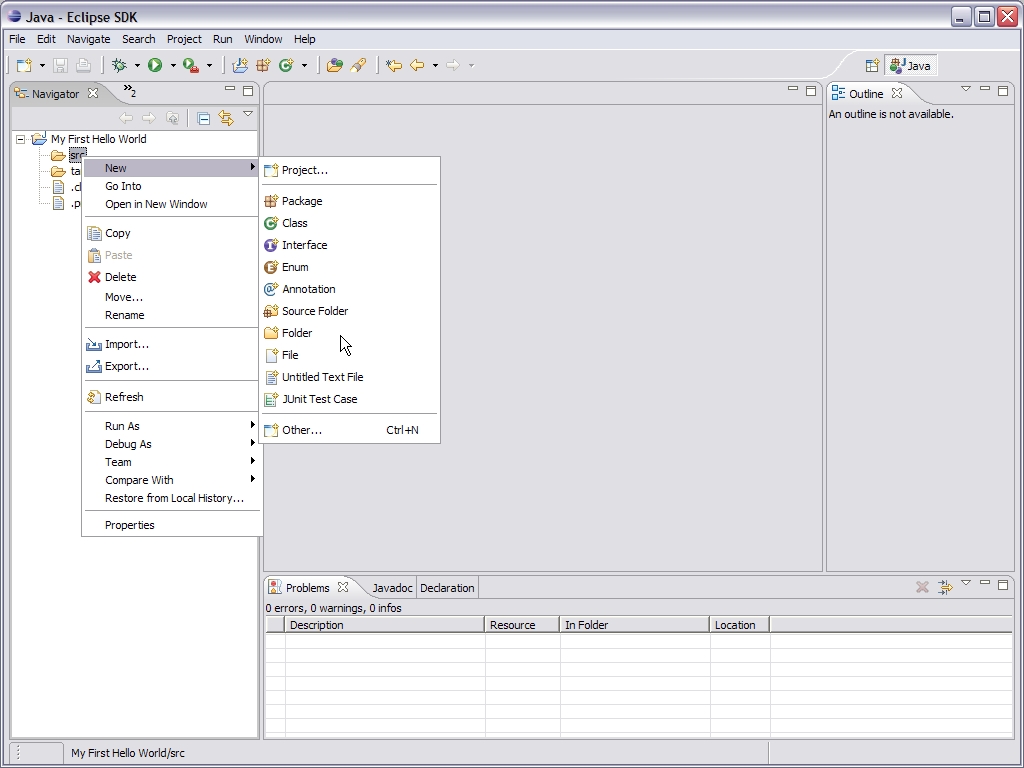Open the Back history dropdown arrow
The image size is (1024, 768).
point(435,65)
